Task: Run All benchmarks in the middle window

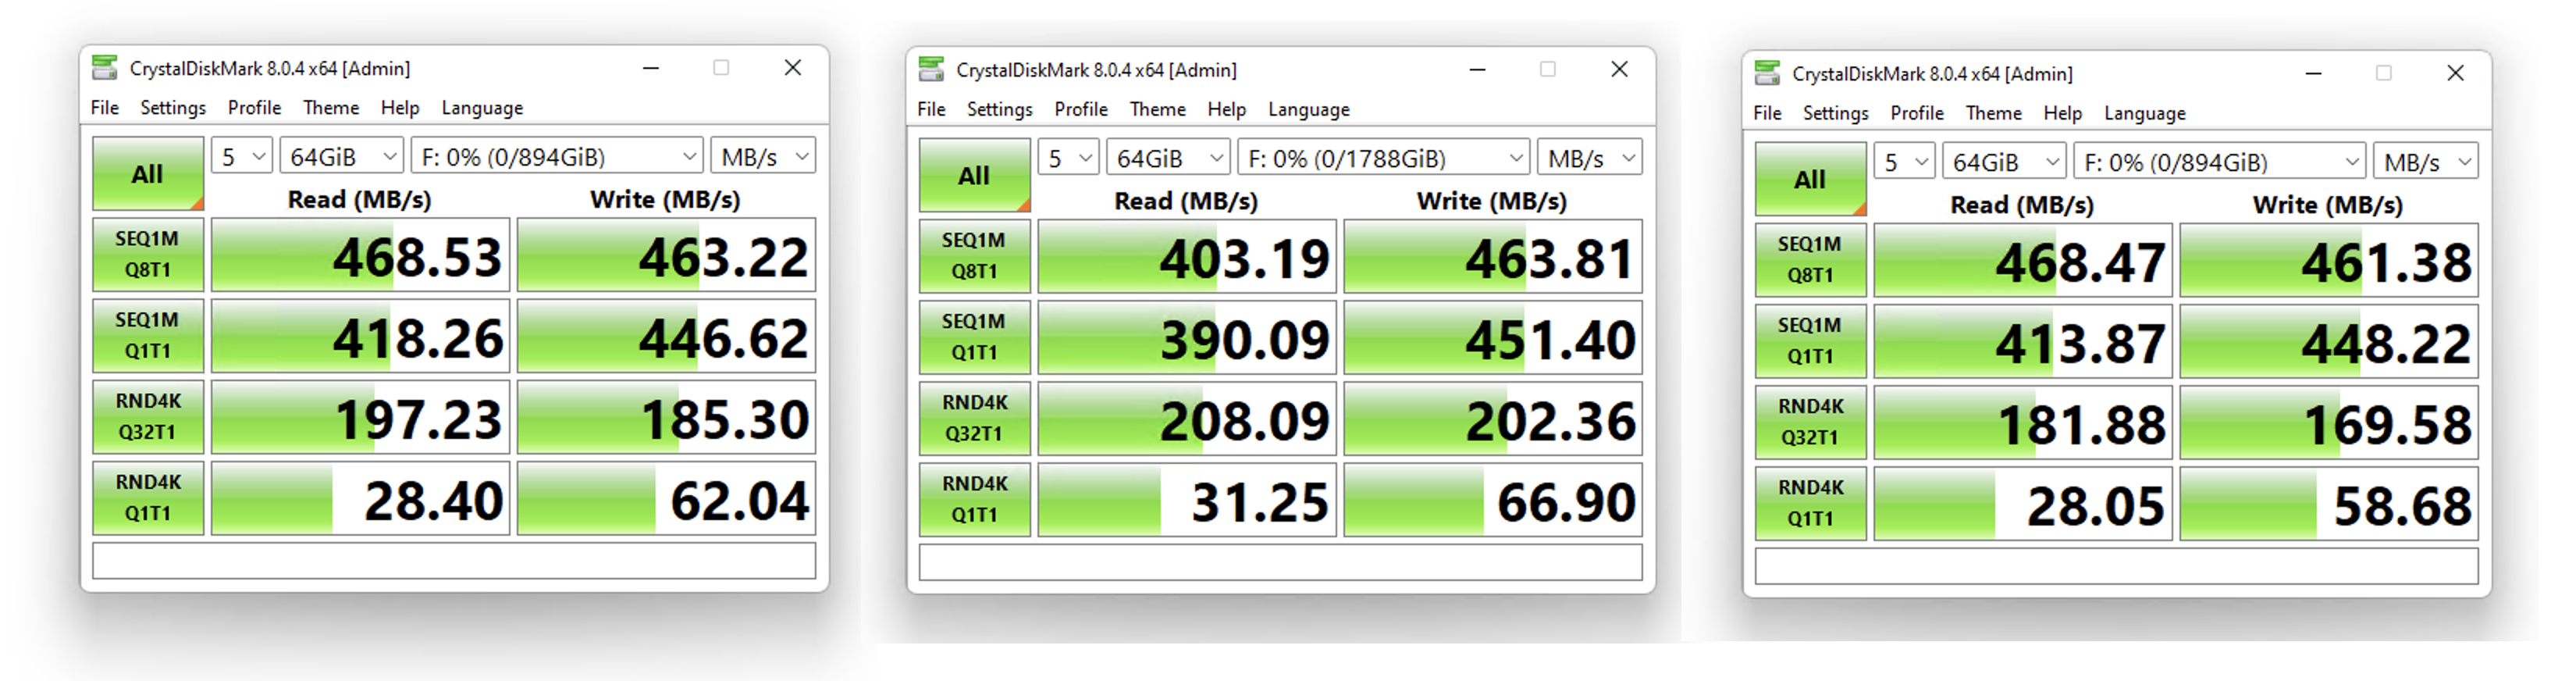Action: tap(974, 176)
